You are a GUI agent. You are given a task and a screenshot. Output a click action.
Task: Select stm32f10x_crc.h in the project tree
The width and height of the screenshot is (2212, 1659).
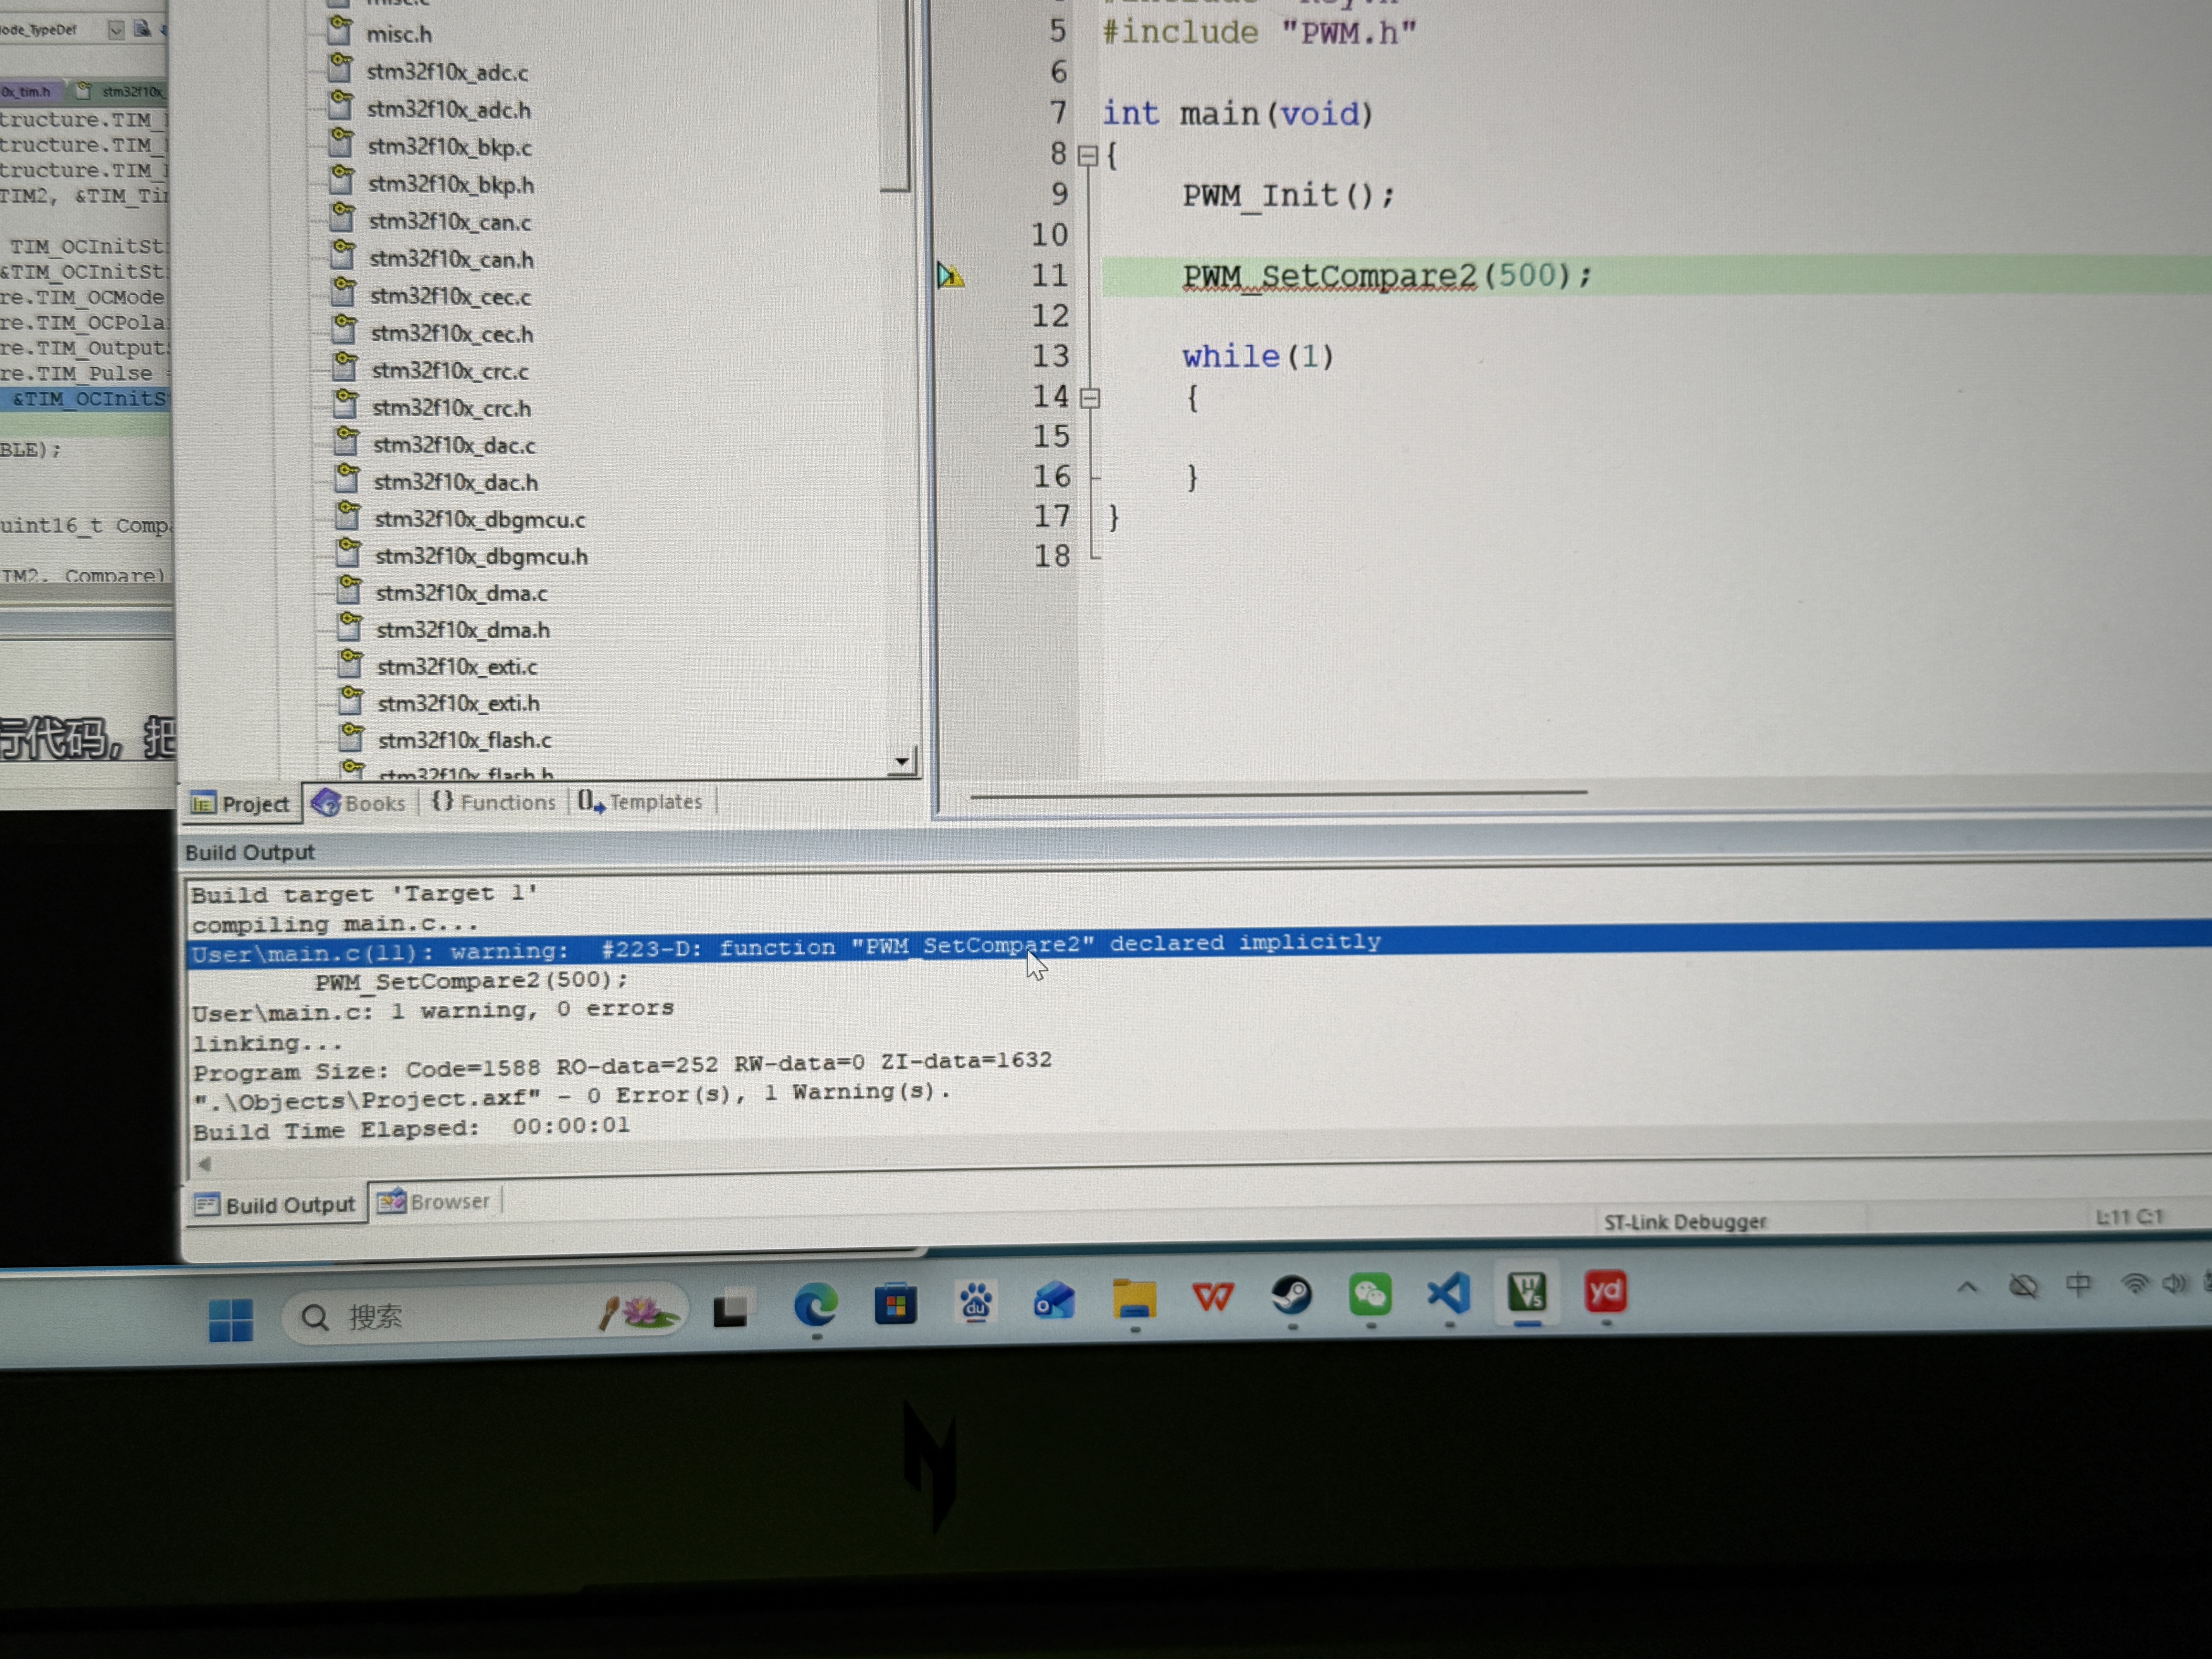click(x=451, y=408)
